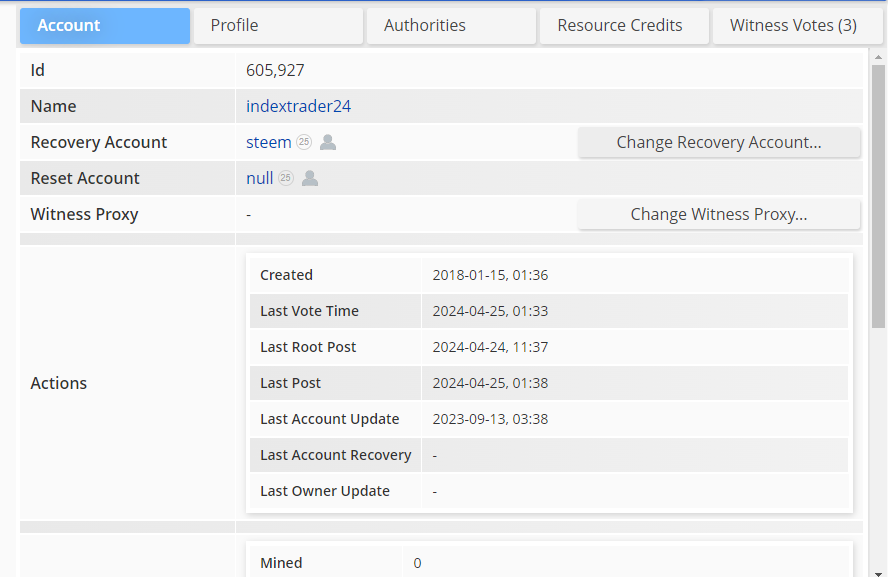The image size is (888, 577).
Task: Select Last Root Post value 2024-04-24, 11:37
Action: tap(490, 347)
